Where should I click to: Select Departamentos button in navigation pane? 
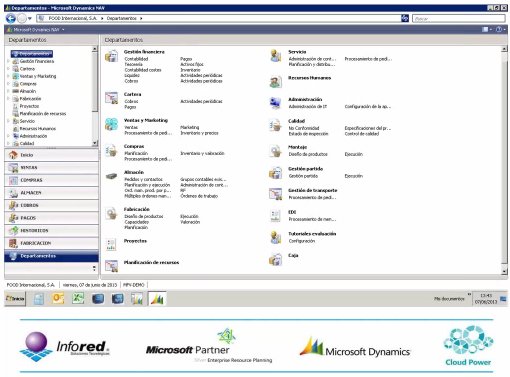point(51,256)
